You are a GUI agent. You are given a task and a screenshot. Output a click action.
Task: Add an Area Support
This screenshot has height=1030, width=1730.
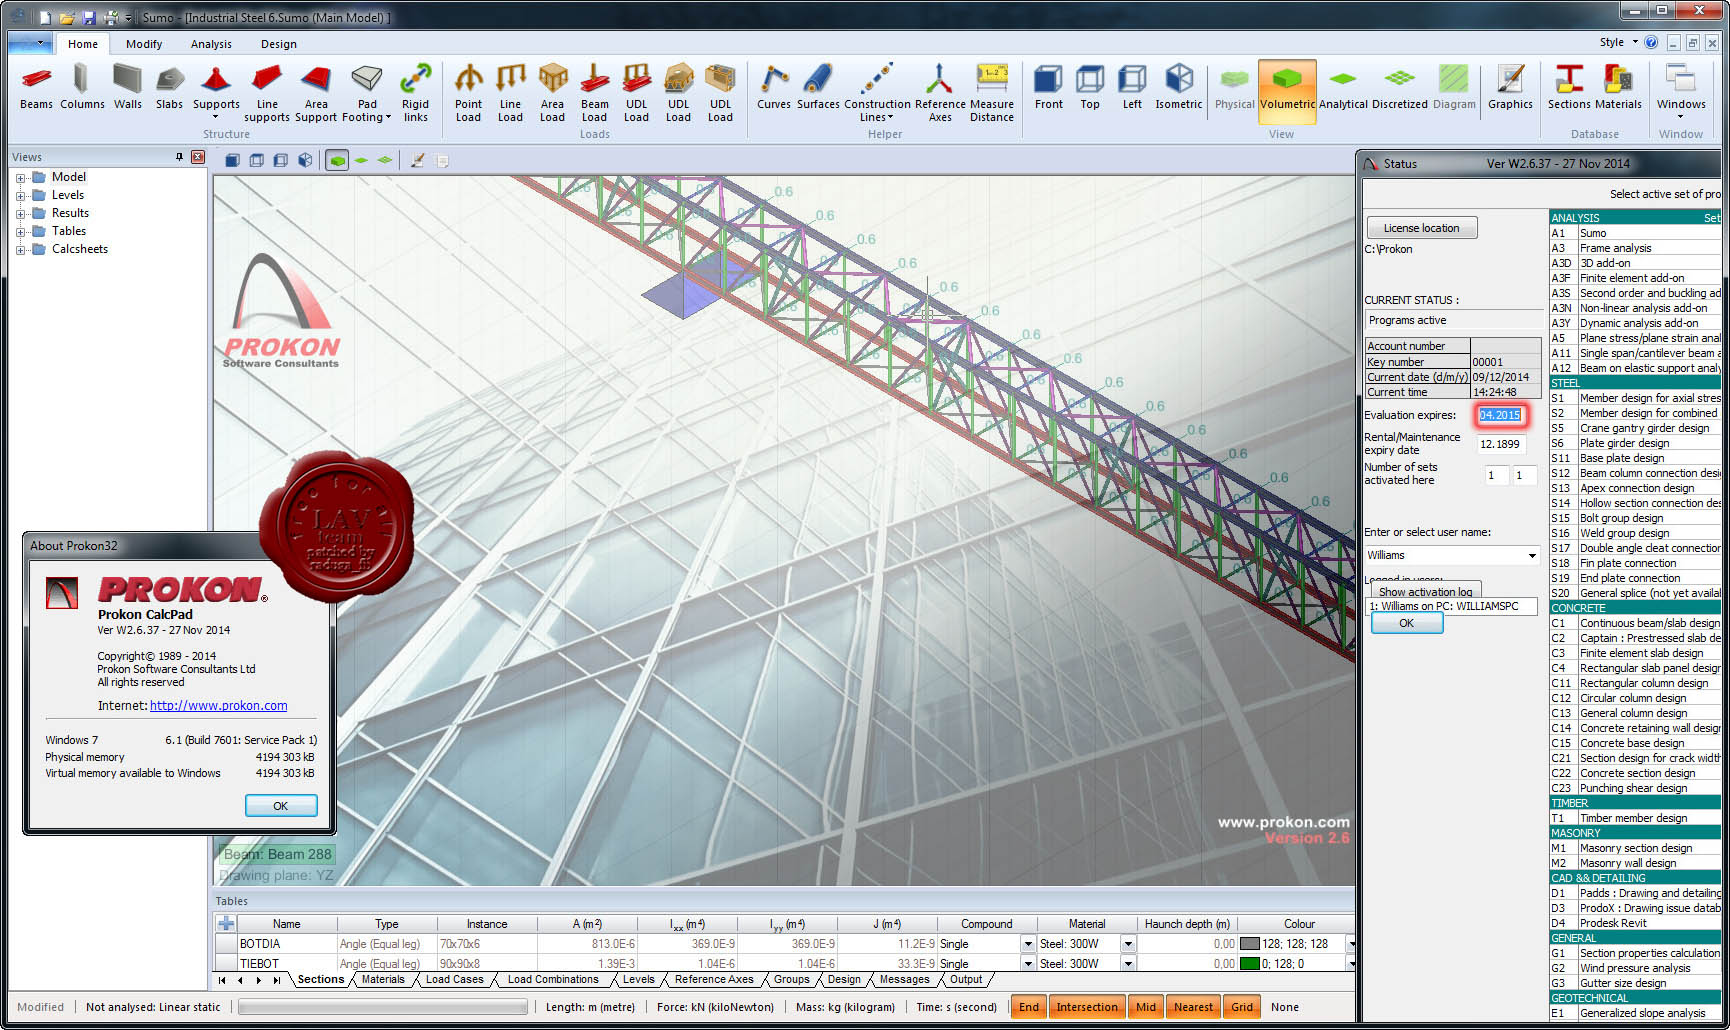point(316,92)
